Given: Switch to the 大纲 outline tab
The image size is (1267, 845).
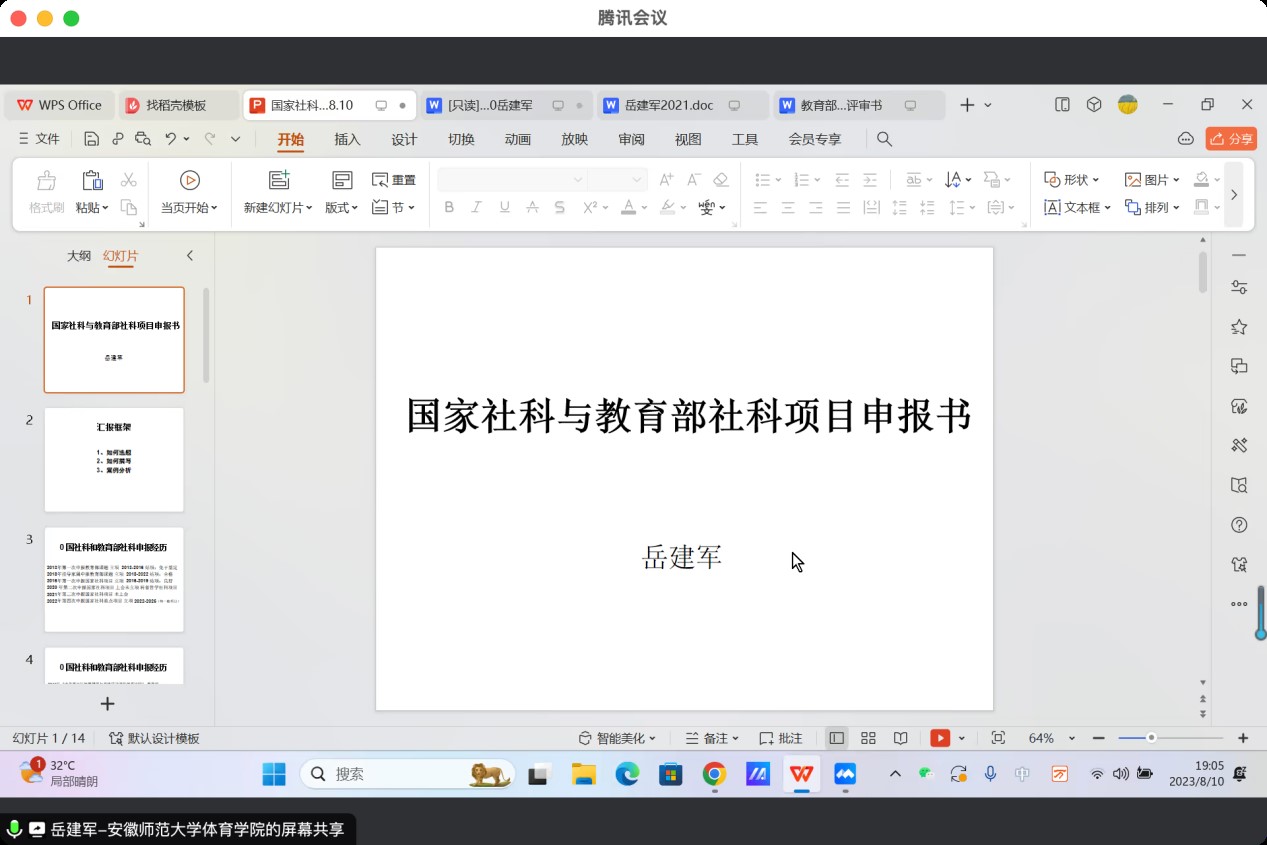Looking at the screenshot, I should coord(79,256).
